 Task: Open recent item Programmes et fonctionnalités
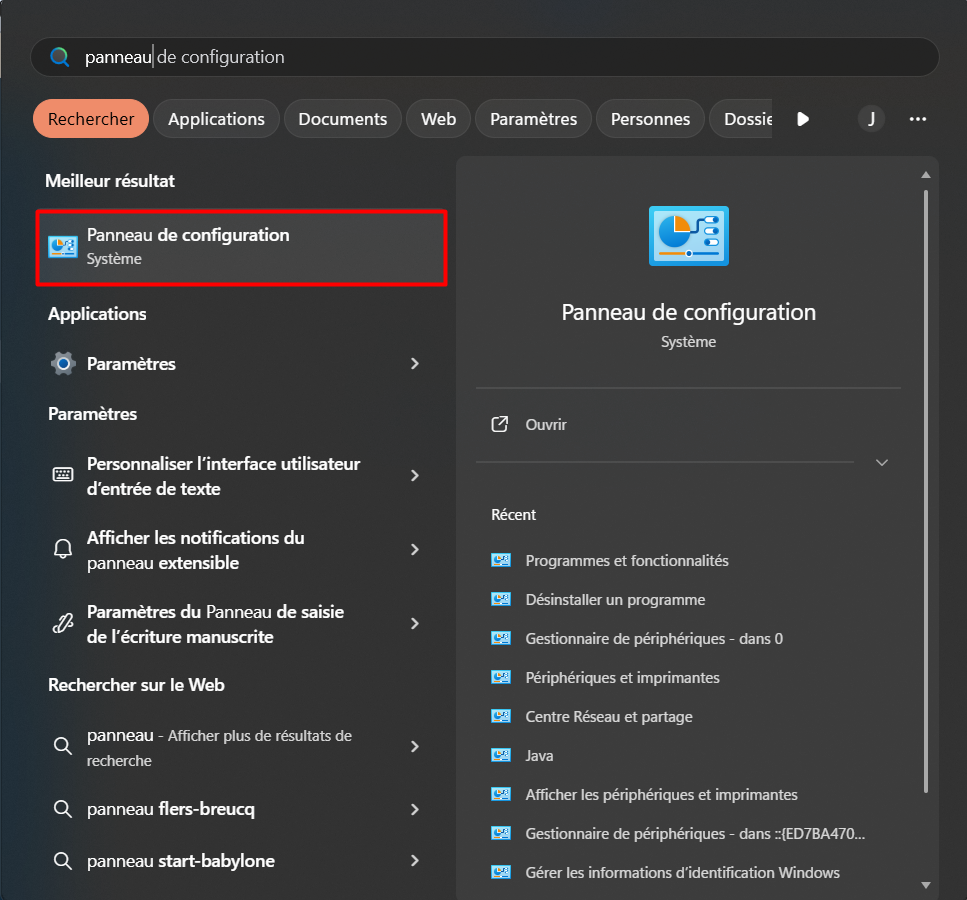tap(627, 561)
